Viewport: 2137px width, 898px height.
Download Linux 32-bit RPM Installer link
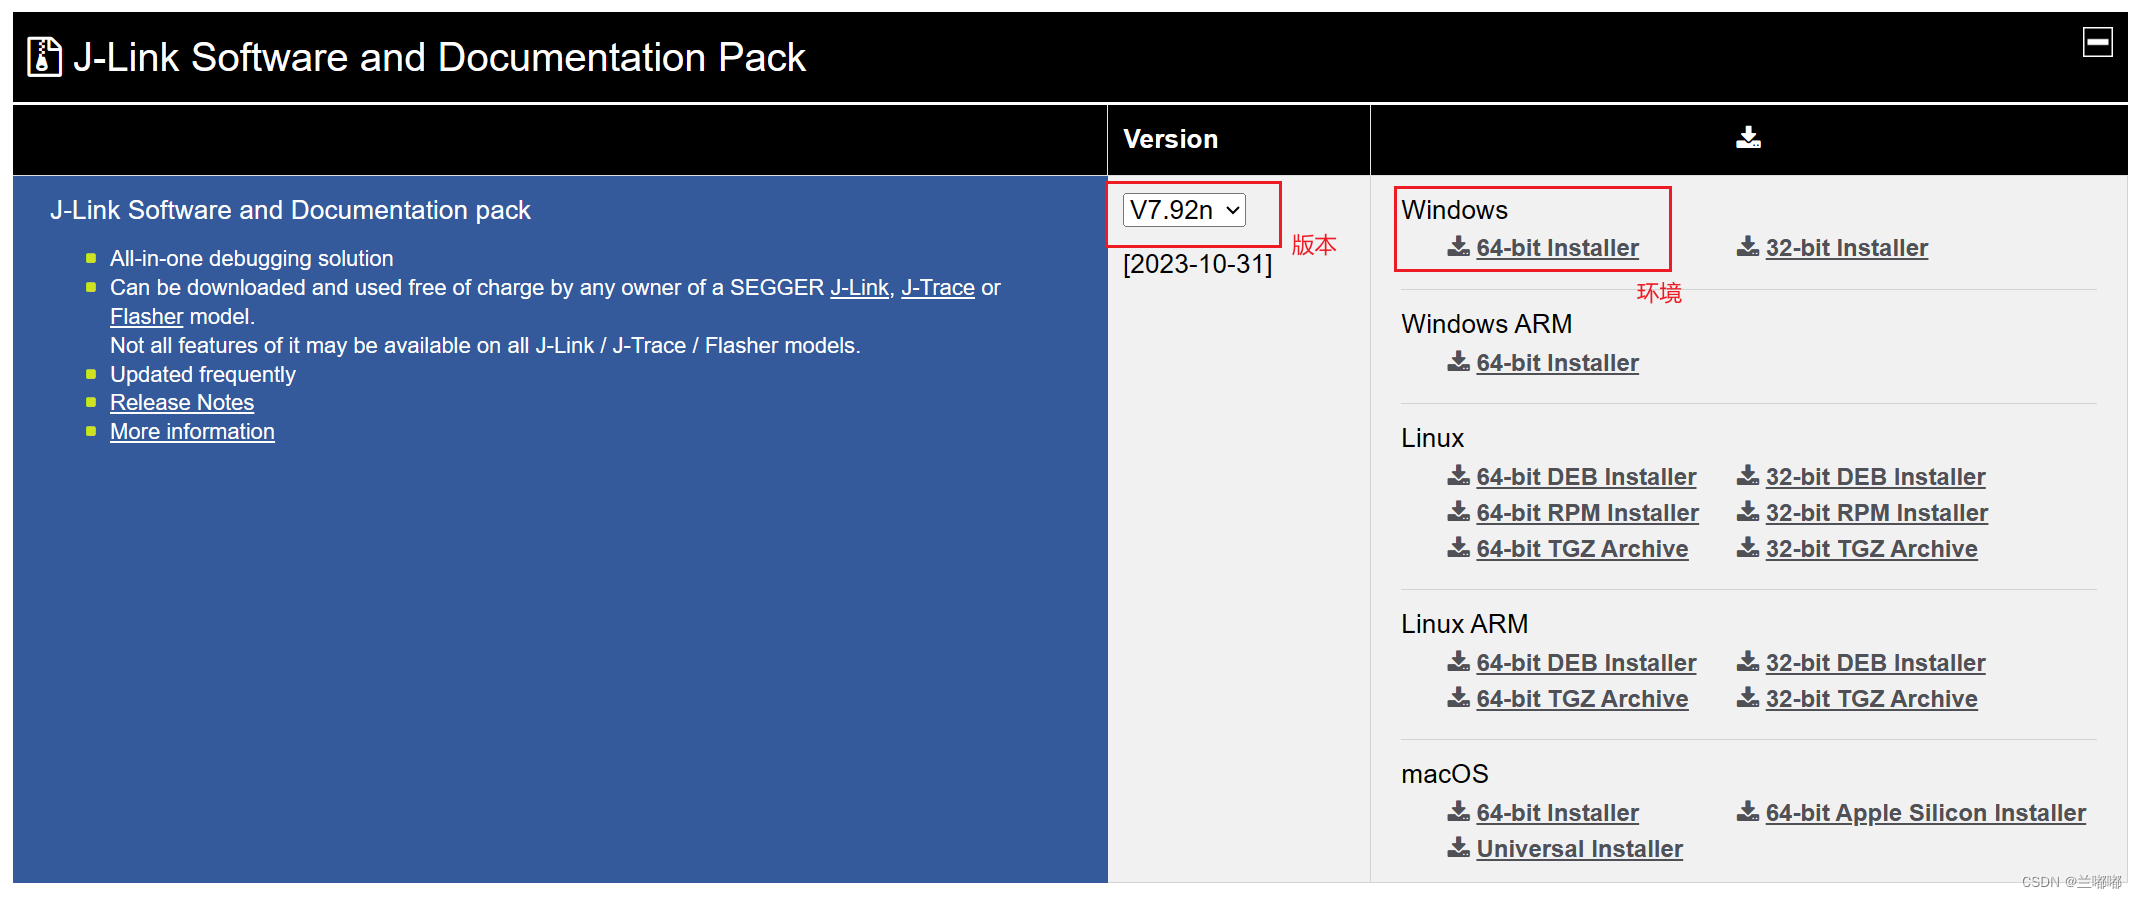tap(1876, 513)
